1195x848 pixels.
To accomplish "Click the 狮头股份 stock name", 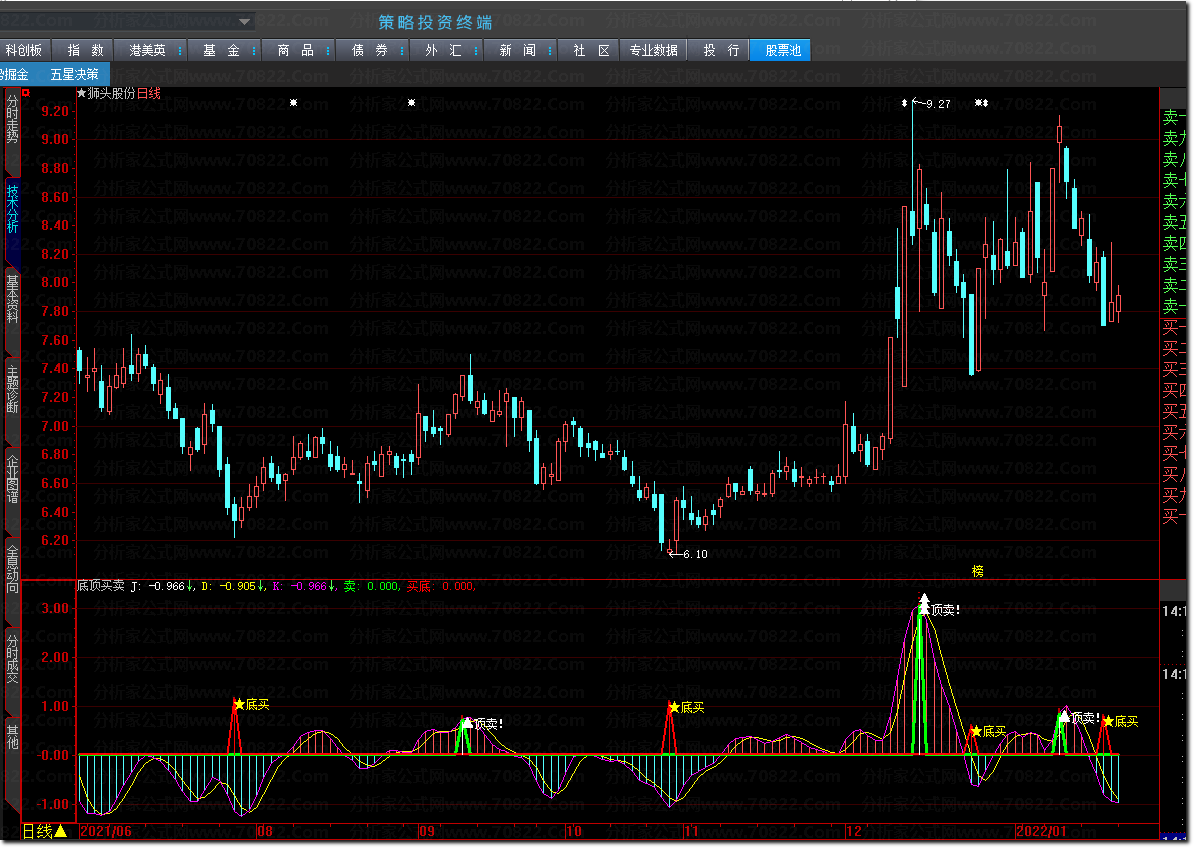I will click(111, 93).
